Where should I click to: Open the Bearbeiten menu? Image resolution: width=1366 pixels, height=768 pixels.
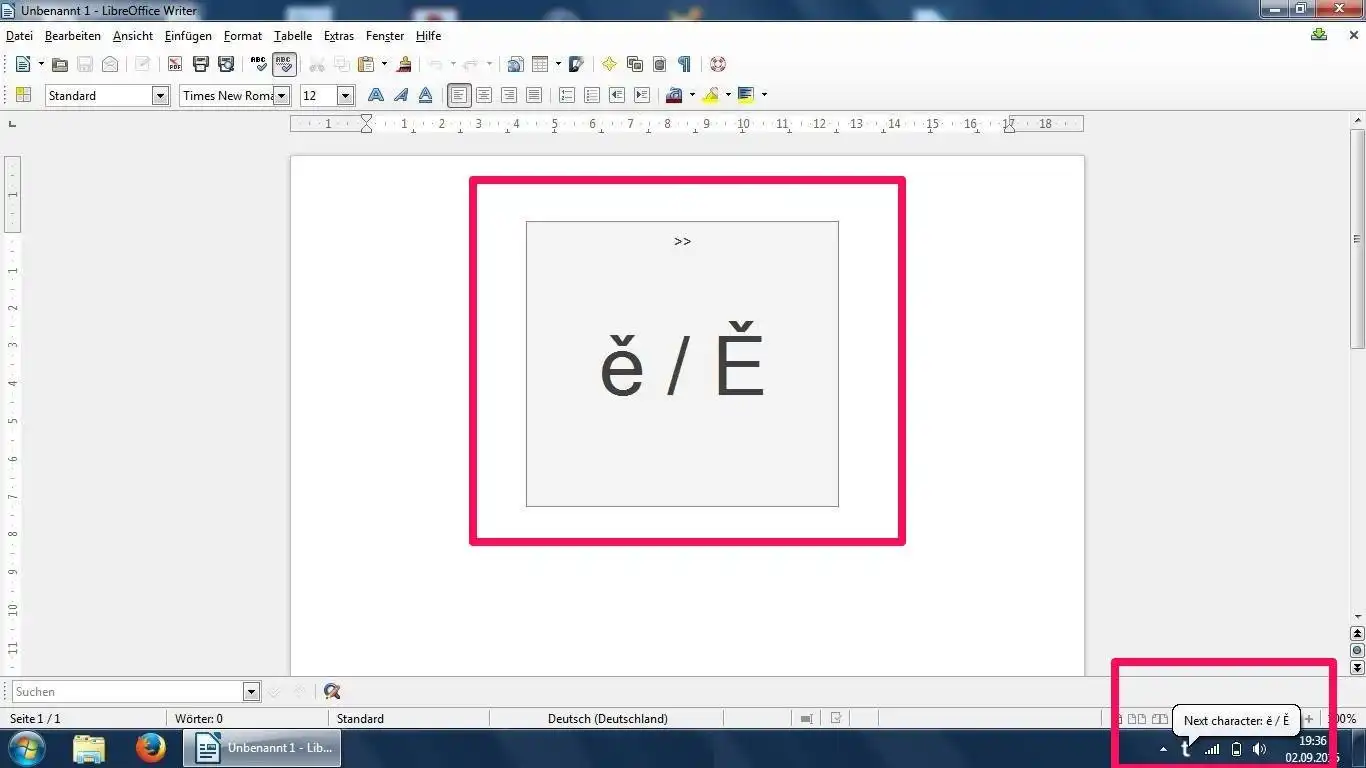pos(73,35)
